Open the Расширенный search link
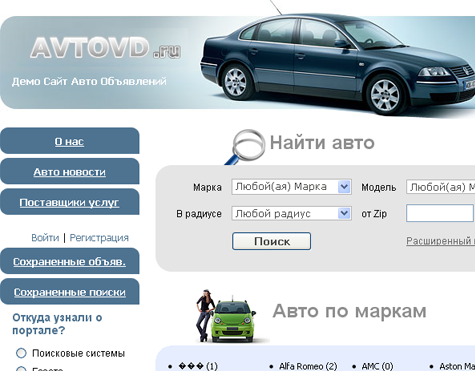 [440, 241]
